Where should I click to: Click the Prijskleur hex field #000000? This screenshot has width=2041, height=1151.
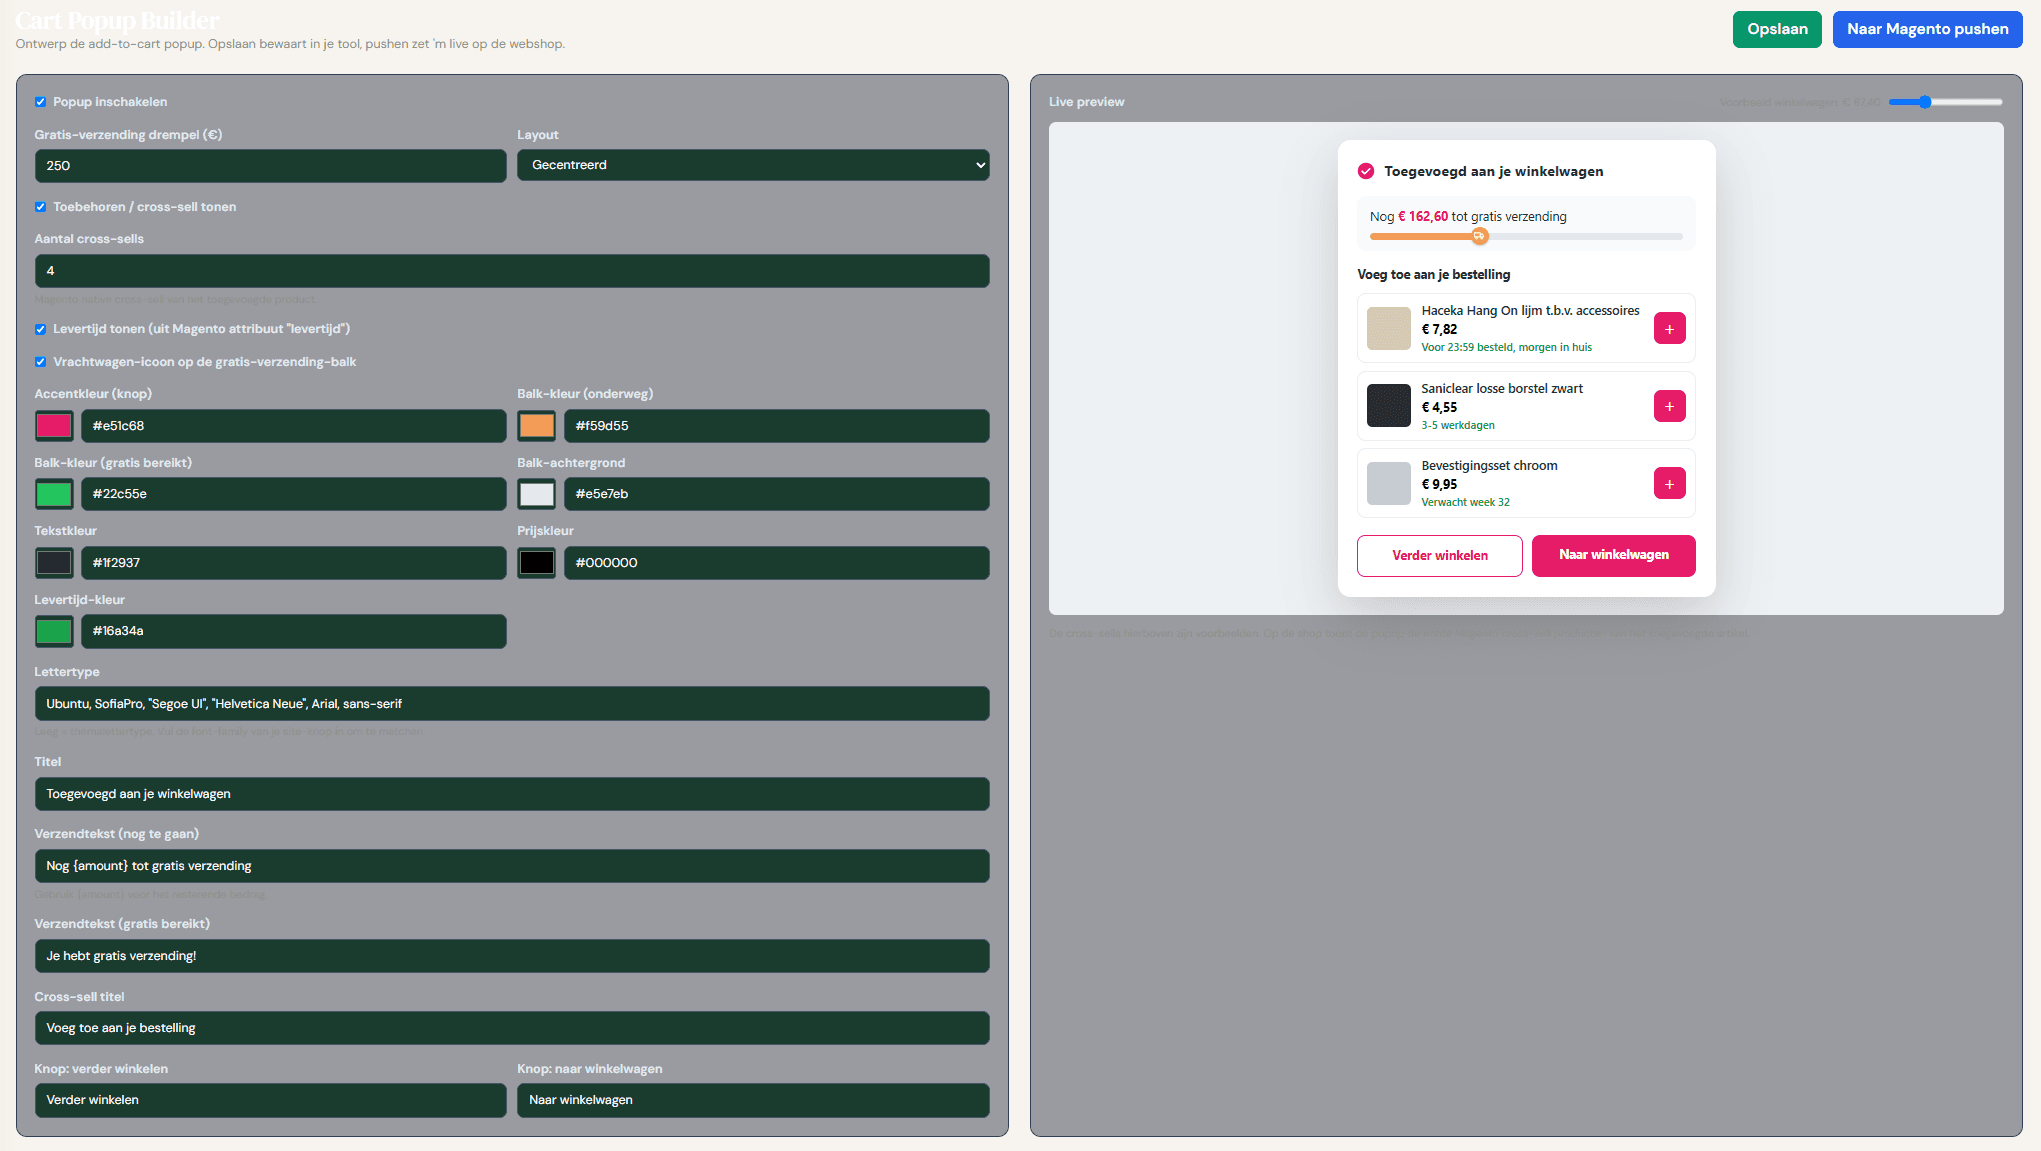pos(777,563)
